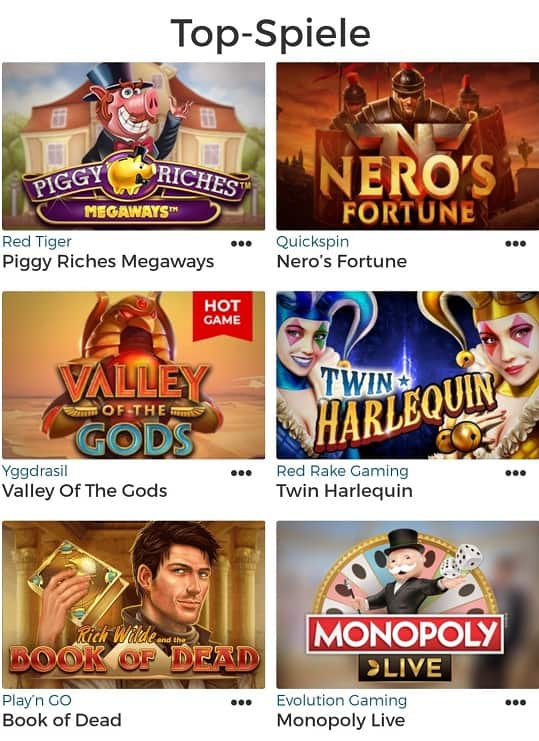The width and height of the screenshot is (539, 741).
Task: Open Book of Dead game image
Action: (x=134, y=605)
